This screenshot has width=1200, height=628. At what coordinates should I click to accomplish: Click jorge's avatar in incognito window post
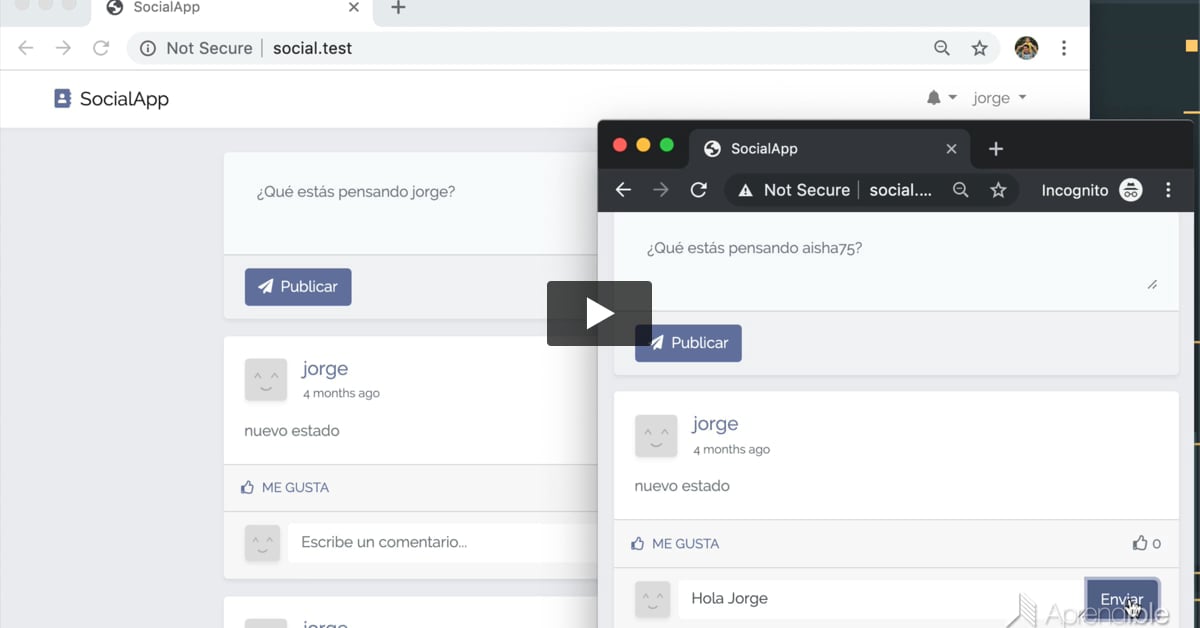click(x=656, y=436)
